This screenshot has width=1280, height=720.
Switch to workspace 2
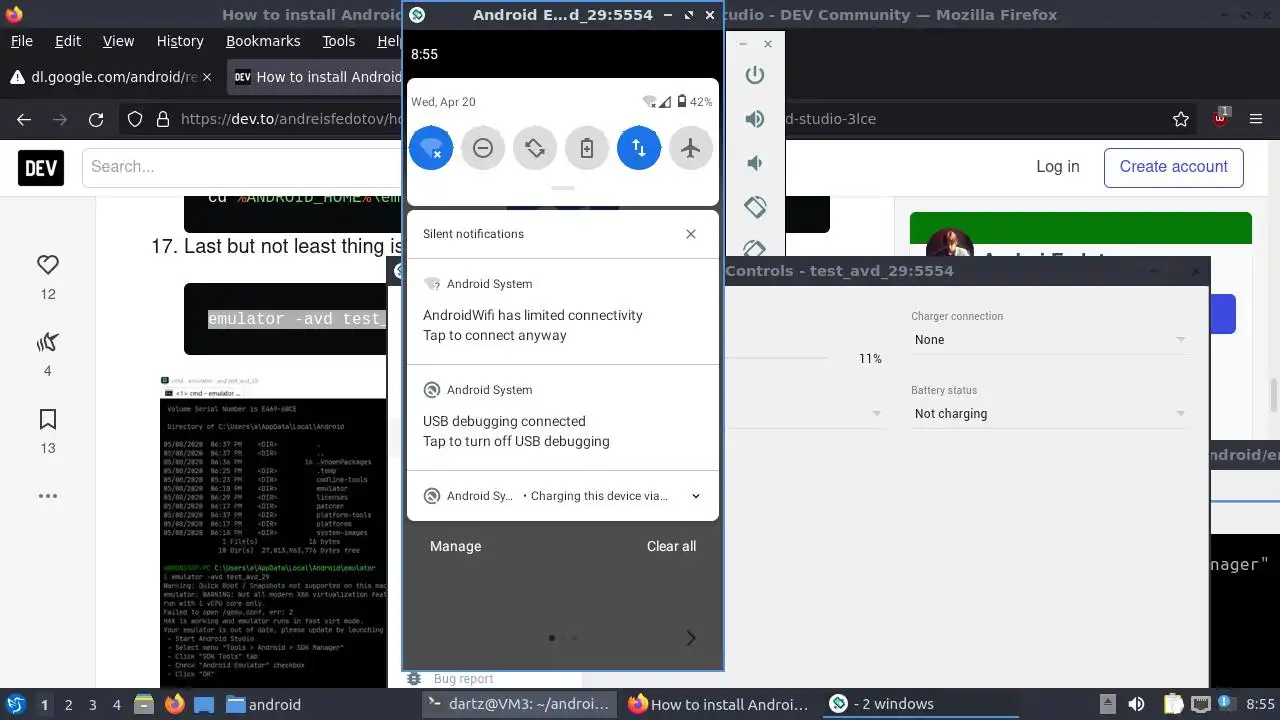(69, 705)
